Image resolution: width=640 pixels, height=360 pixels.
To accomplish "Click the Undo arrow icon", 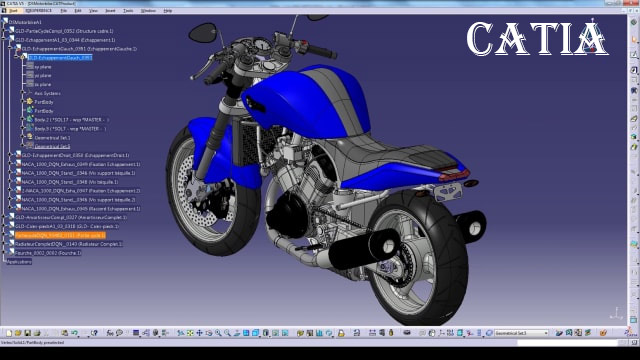I will pyautogui.click(x=74, y=333).
